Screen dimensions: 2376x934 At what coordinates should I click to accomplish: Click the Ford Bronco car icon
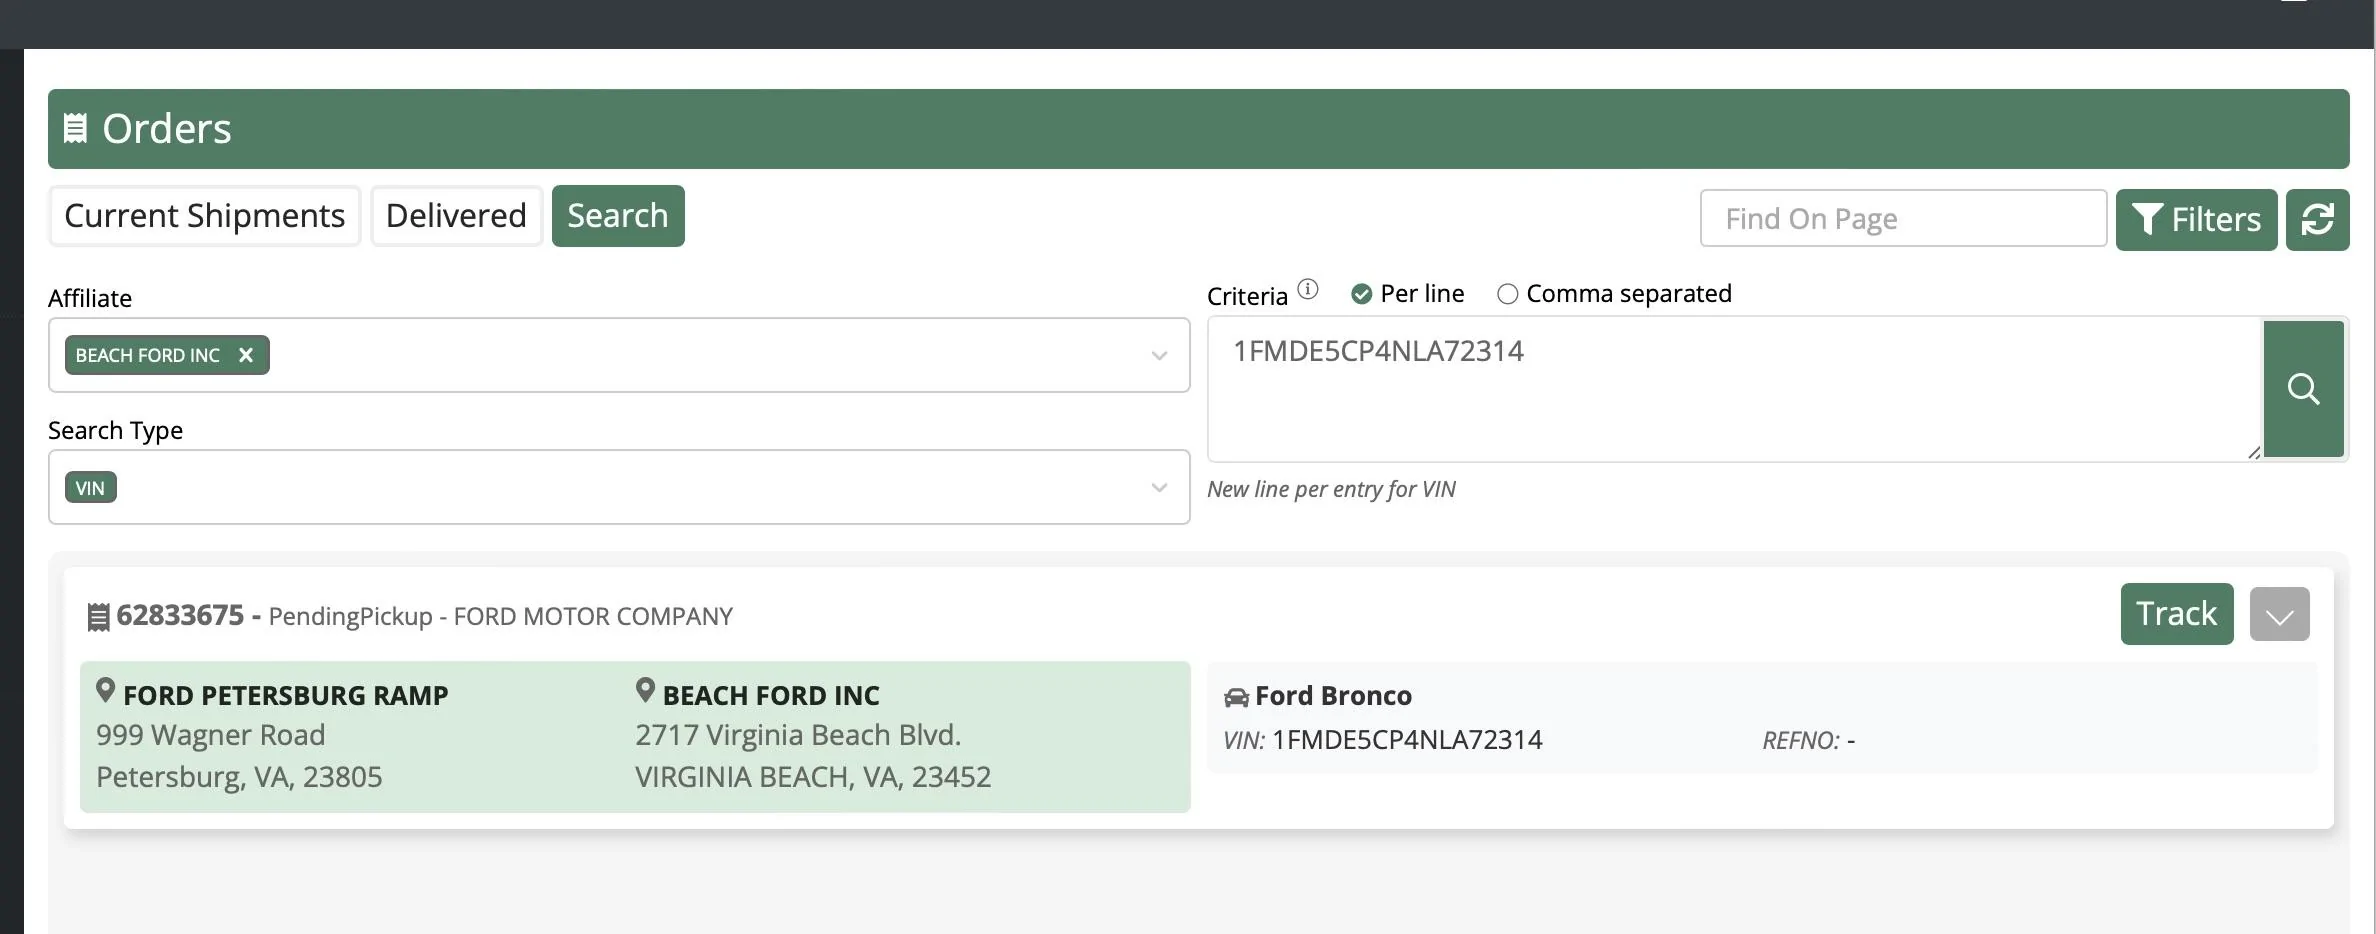(x=1236, y=697)
